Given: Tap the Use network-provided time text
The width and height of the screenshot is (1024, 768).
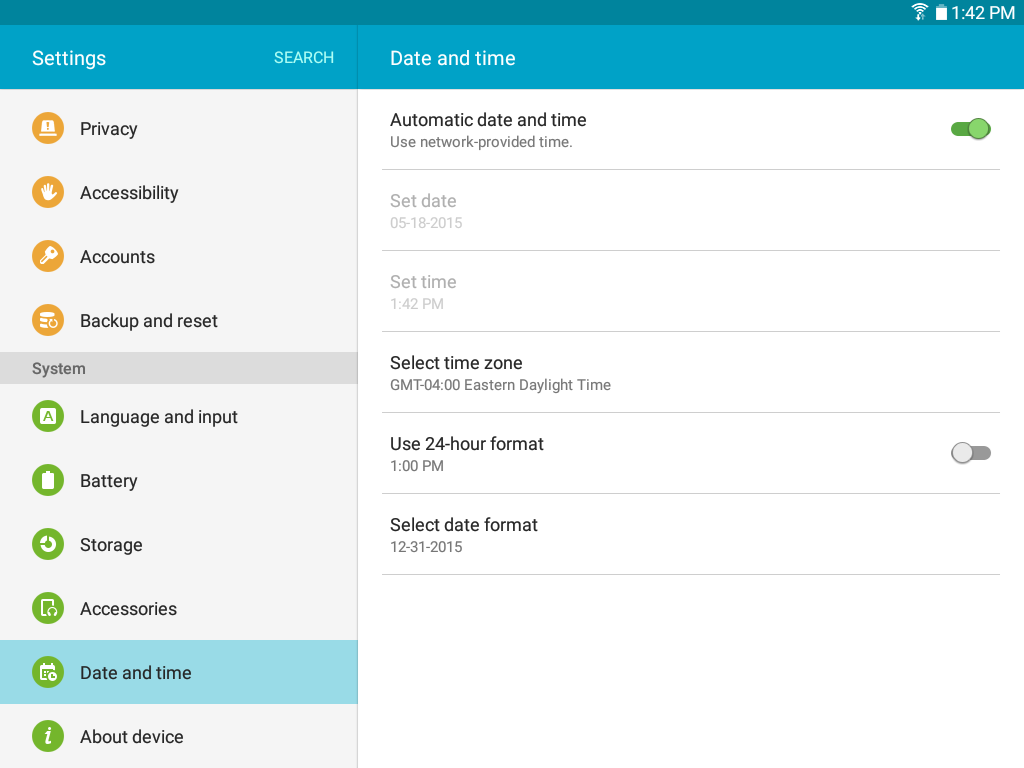Looking at the screenshot, I should coord(481,142).
